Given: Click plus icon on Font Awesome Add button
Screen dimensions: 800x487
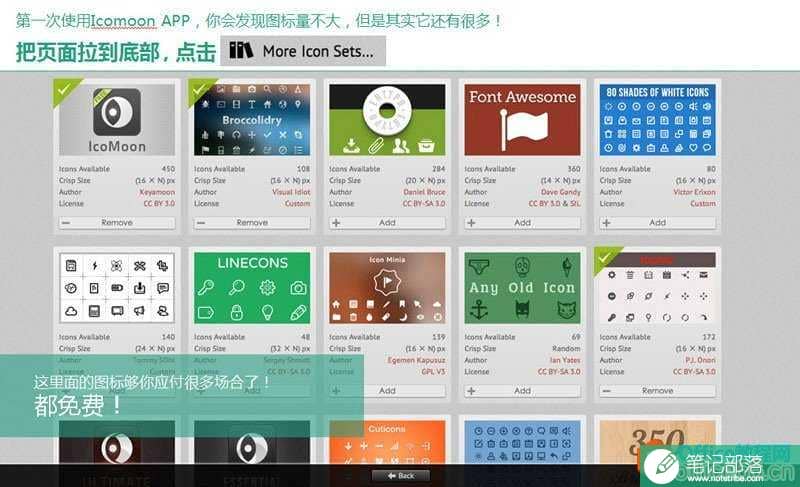Looking at the screenshot, I should tap(471, 223).
